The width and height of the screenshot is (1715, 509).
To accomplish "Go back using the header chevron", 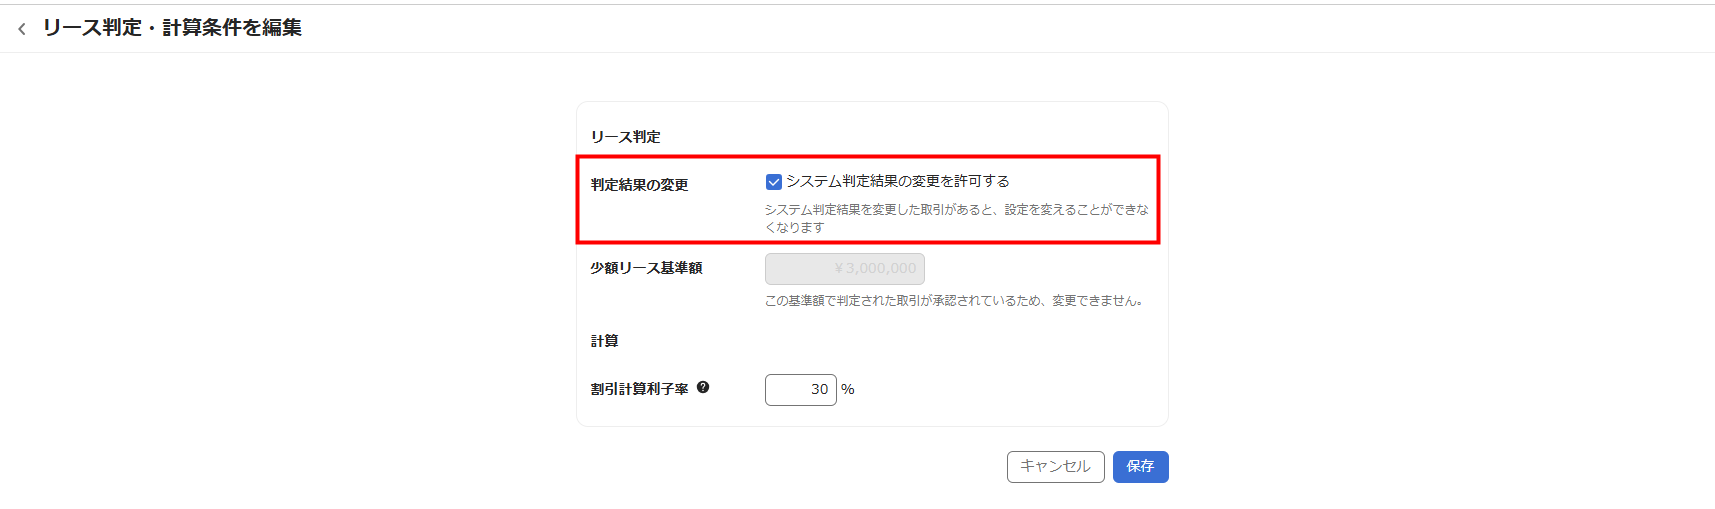I will 22,29.
